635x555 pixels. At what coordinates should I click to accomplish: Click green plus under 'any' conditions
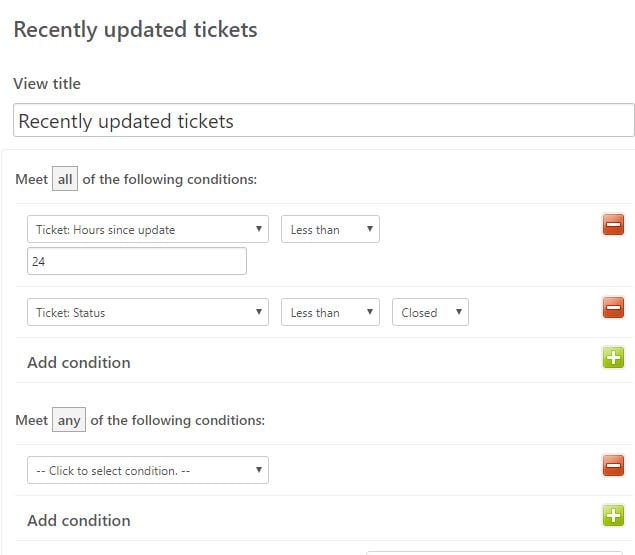click(613, 515)
